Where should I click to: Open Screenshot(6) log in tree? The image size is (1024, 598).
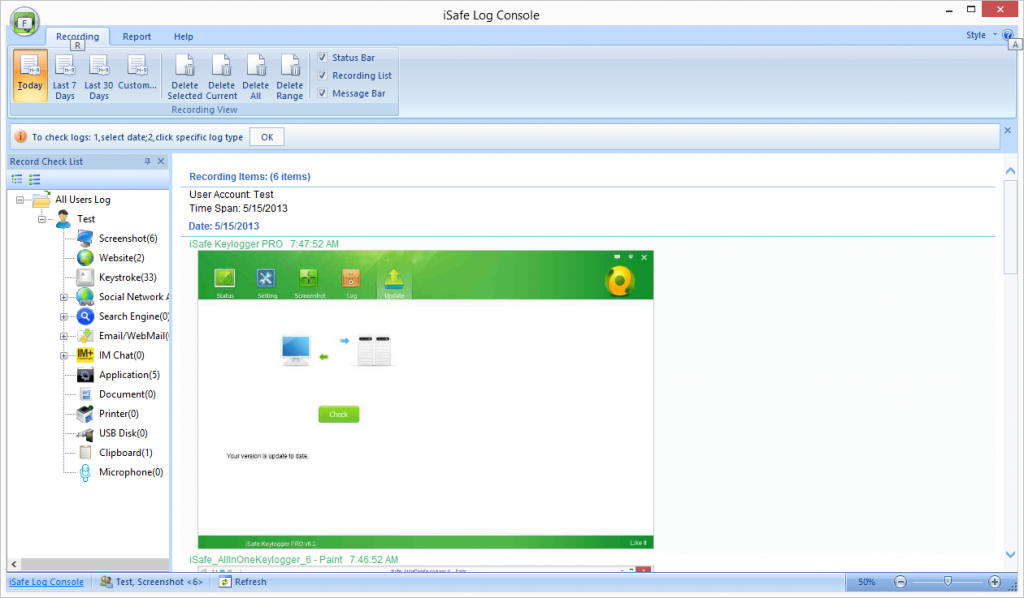click(127, 239)
